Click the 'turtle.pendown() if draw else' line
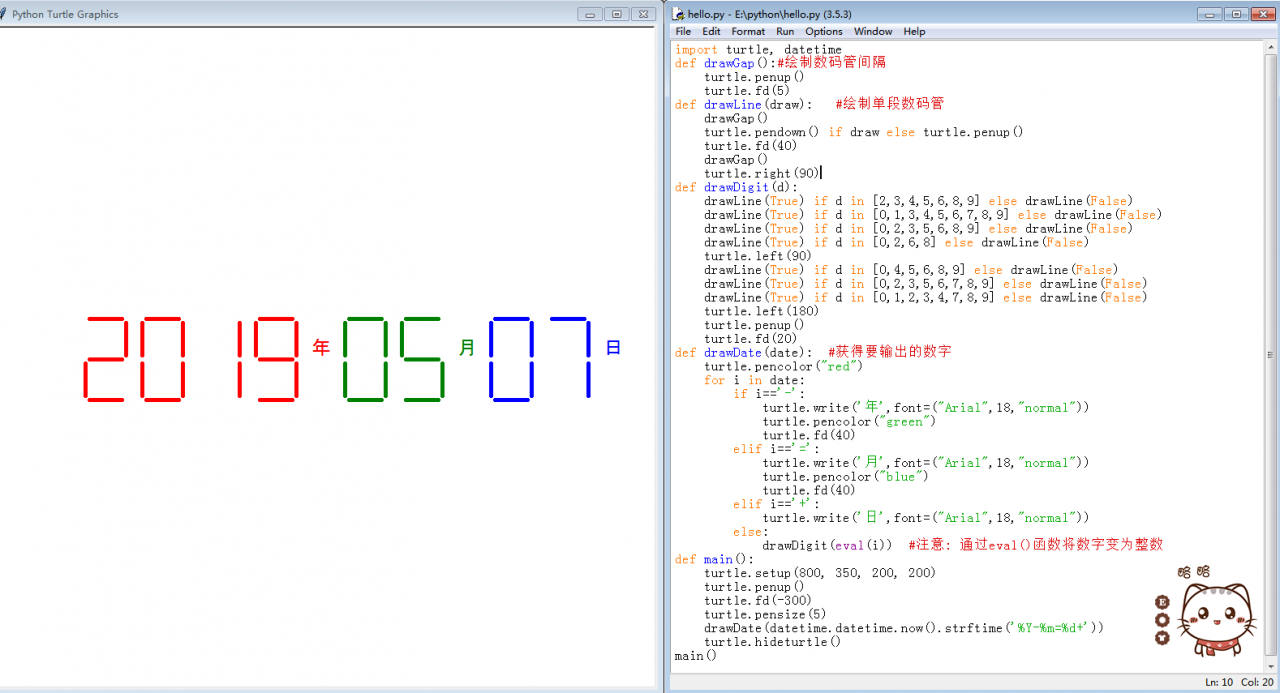This screenshot has height=693, width=1280. 864,132
